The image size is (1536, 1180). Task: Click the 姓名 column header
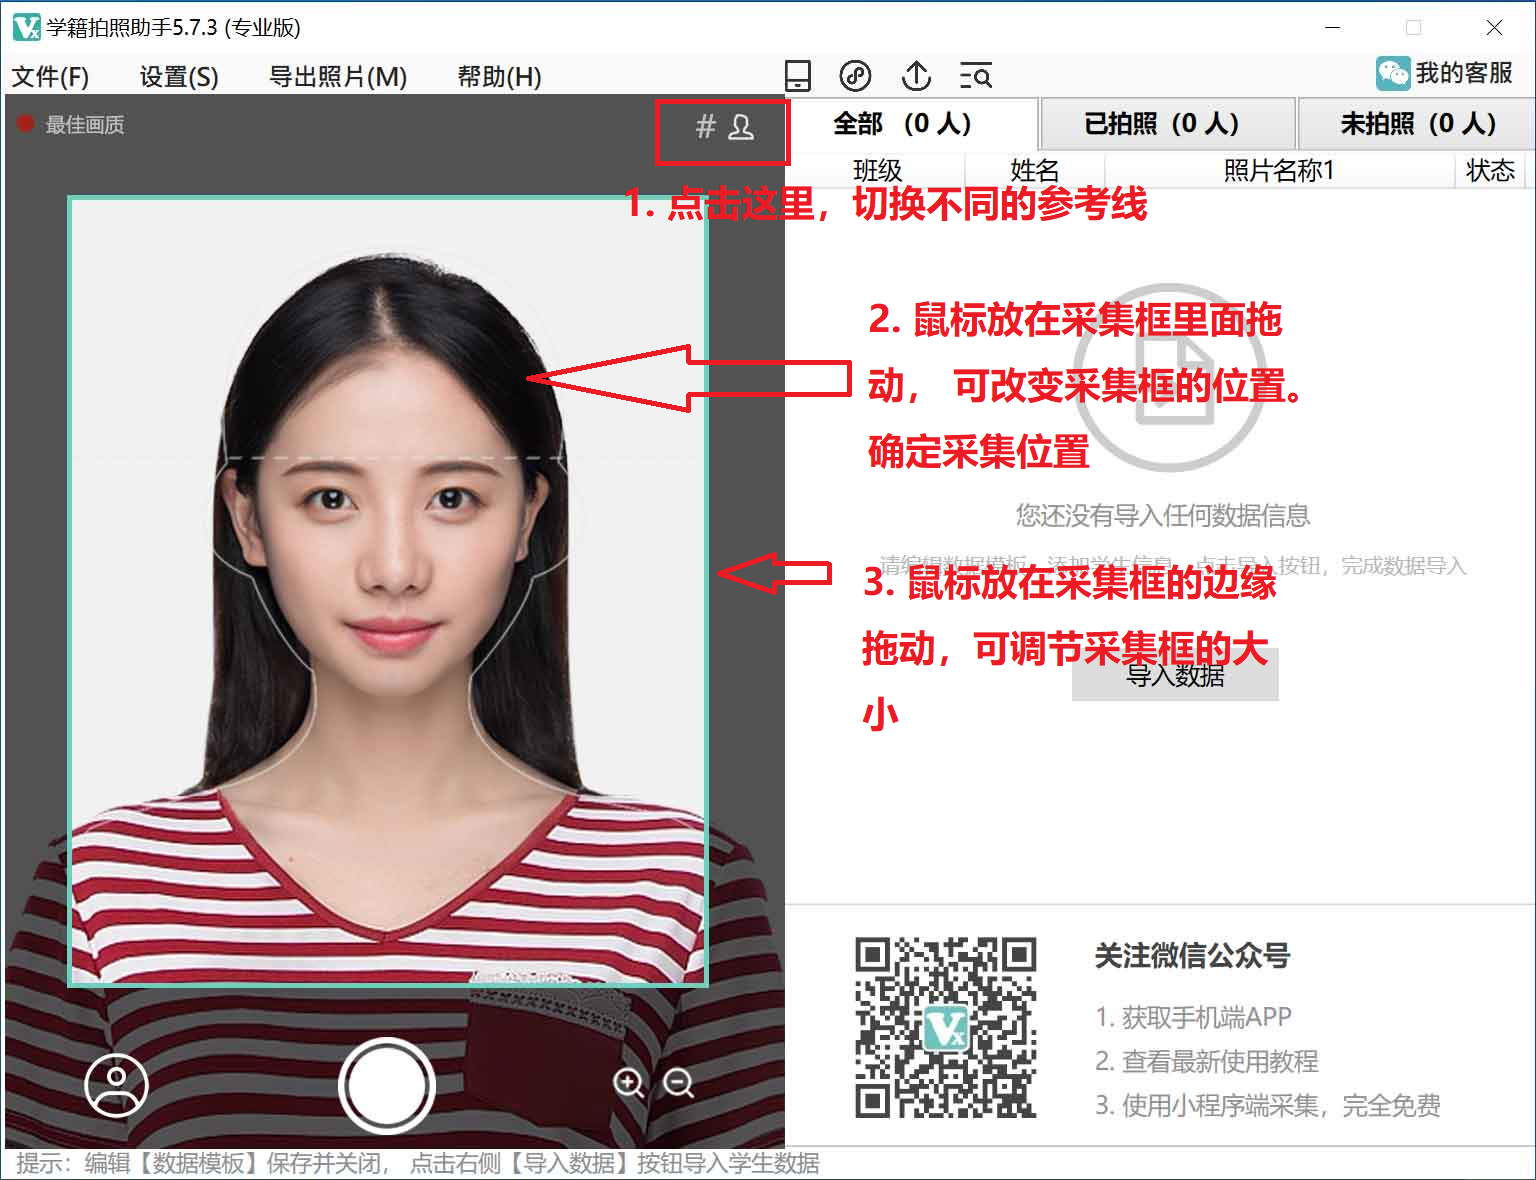pyautogui.click(x=1034, y=171)
